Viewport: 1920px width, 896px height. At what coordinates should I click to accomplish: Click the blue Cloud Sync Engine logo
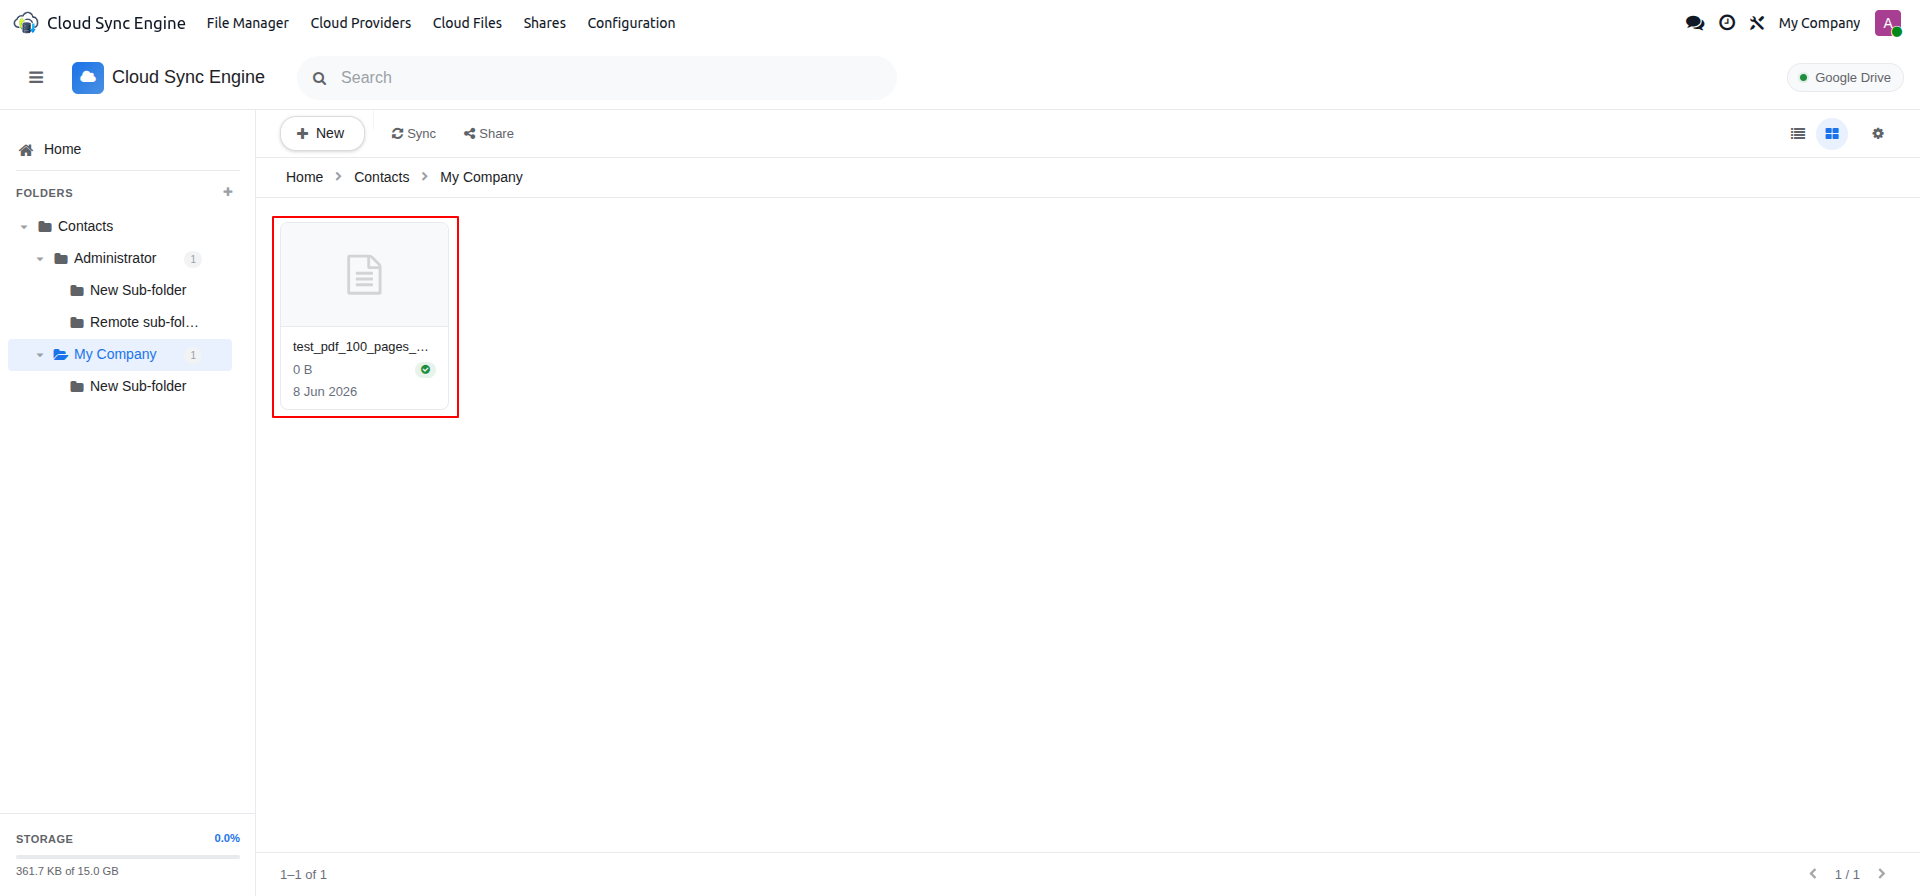point(88,77)
